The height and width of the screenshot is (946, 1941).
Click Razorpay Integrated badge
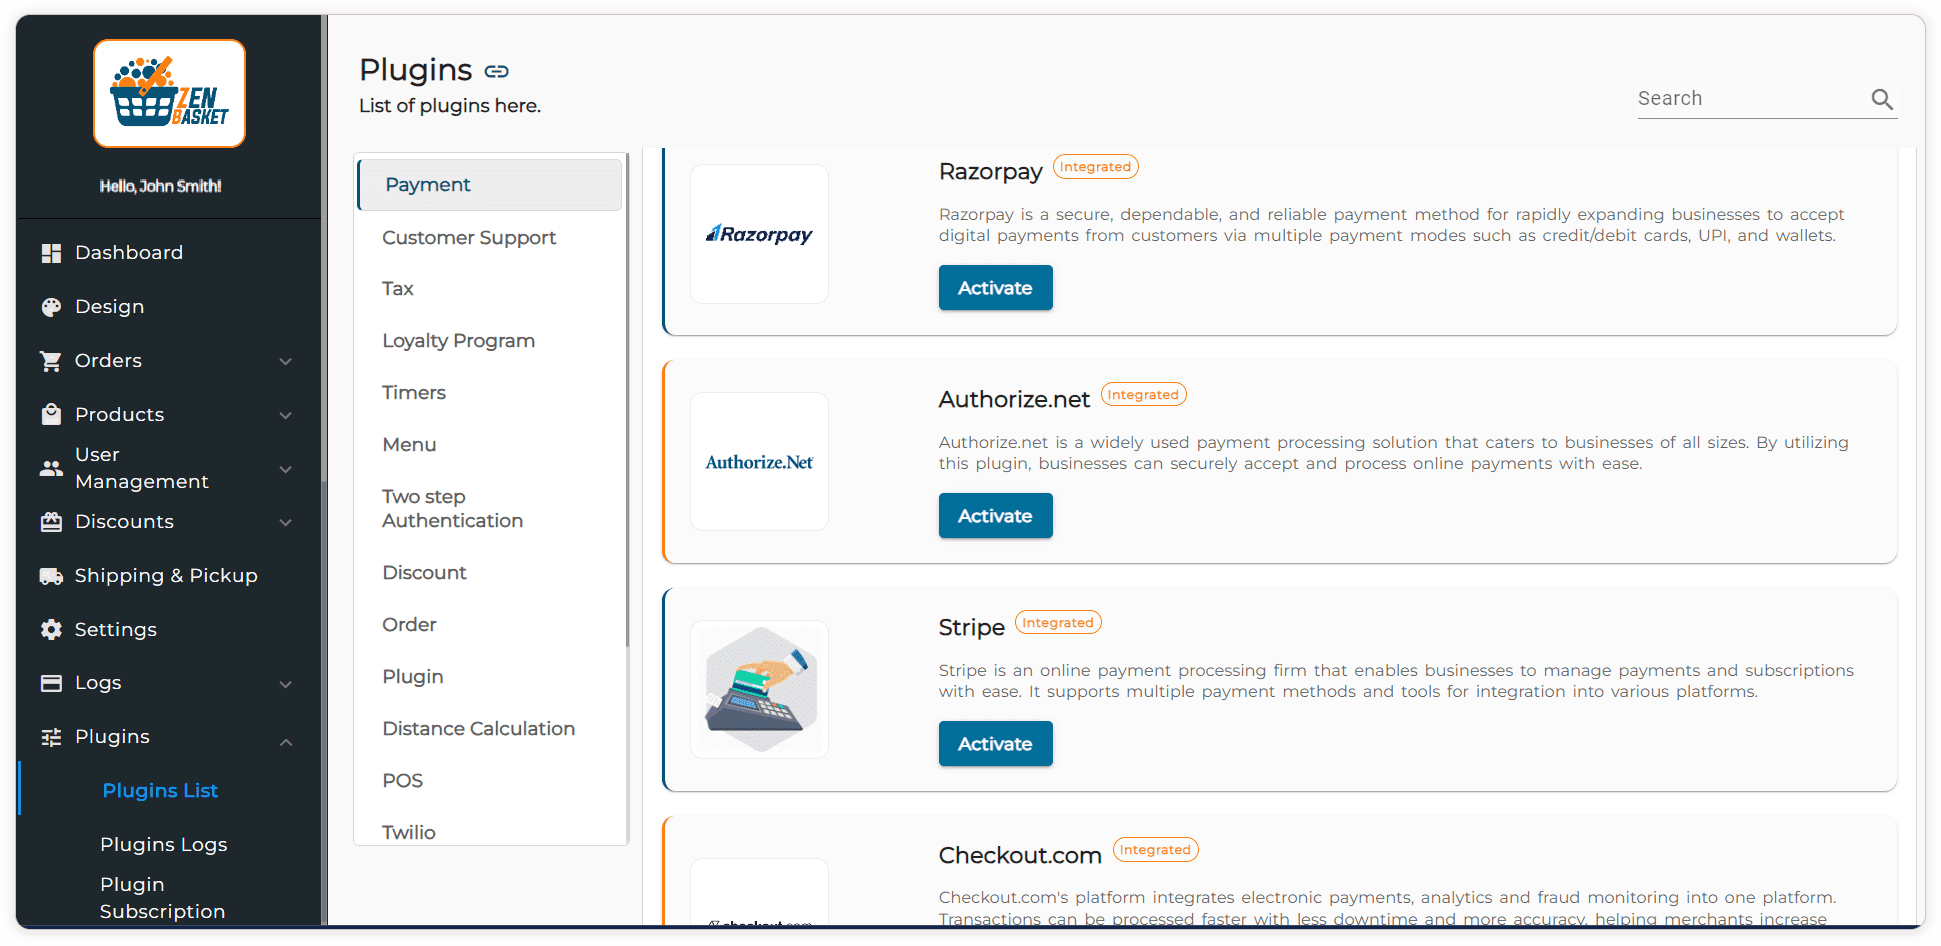(x=1096, y=167)
